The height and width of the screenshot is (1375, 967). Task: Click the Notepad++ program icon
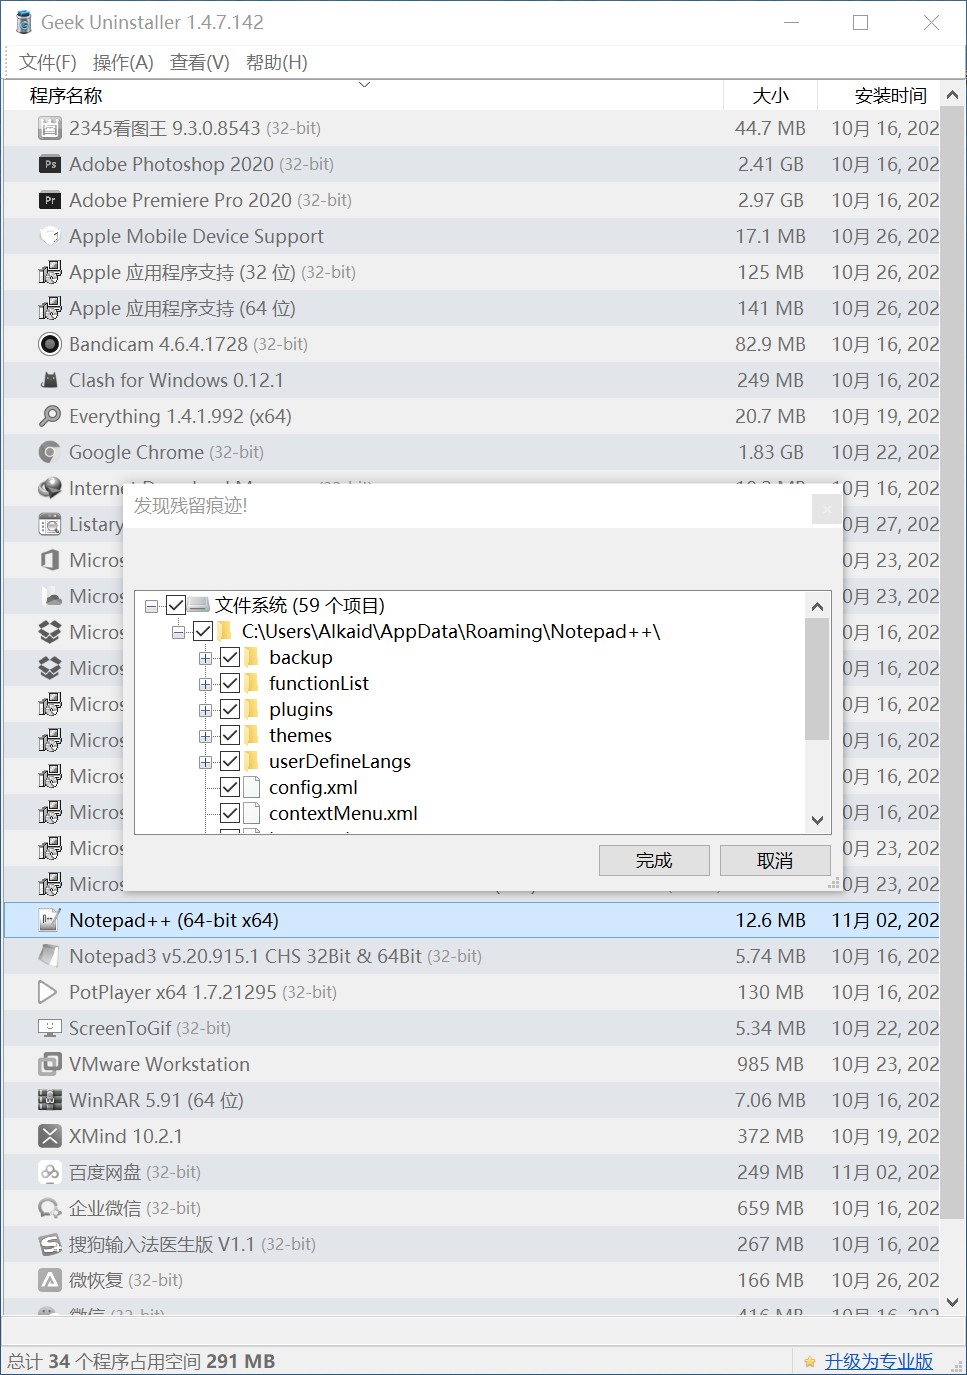[x=50, y=920]
